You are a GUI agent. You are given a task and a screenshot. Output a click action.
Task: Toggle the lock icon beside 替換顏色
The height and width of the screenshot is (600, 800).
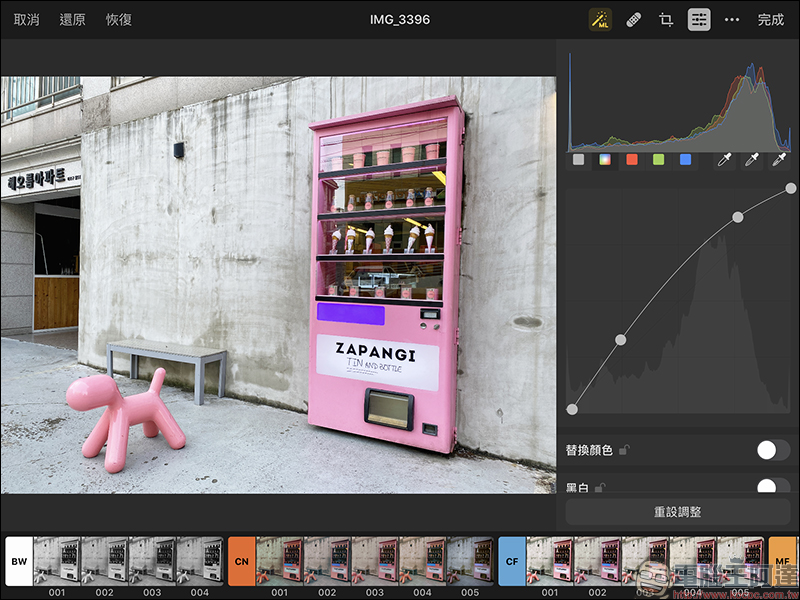coord(624,451)
